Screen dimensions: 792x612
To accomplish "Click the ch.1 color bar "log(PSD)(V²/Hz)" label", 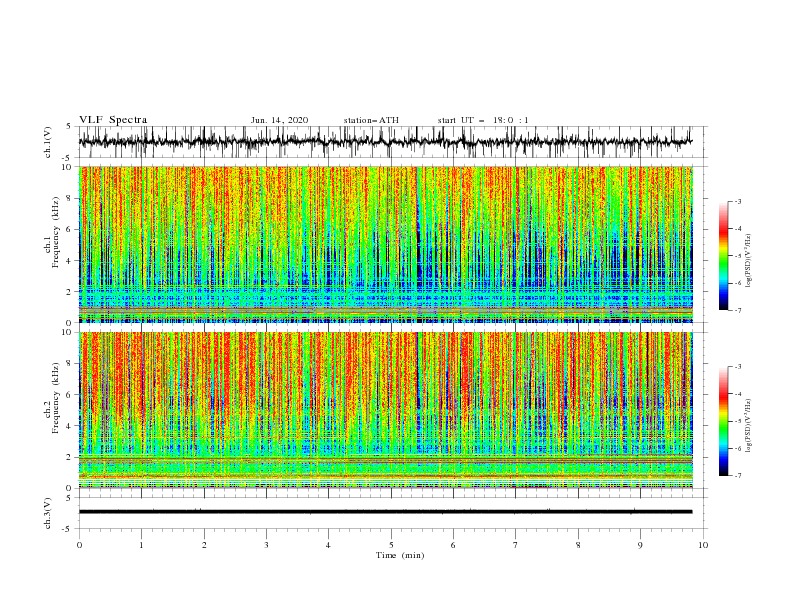I will [749, 261].
